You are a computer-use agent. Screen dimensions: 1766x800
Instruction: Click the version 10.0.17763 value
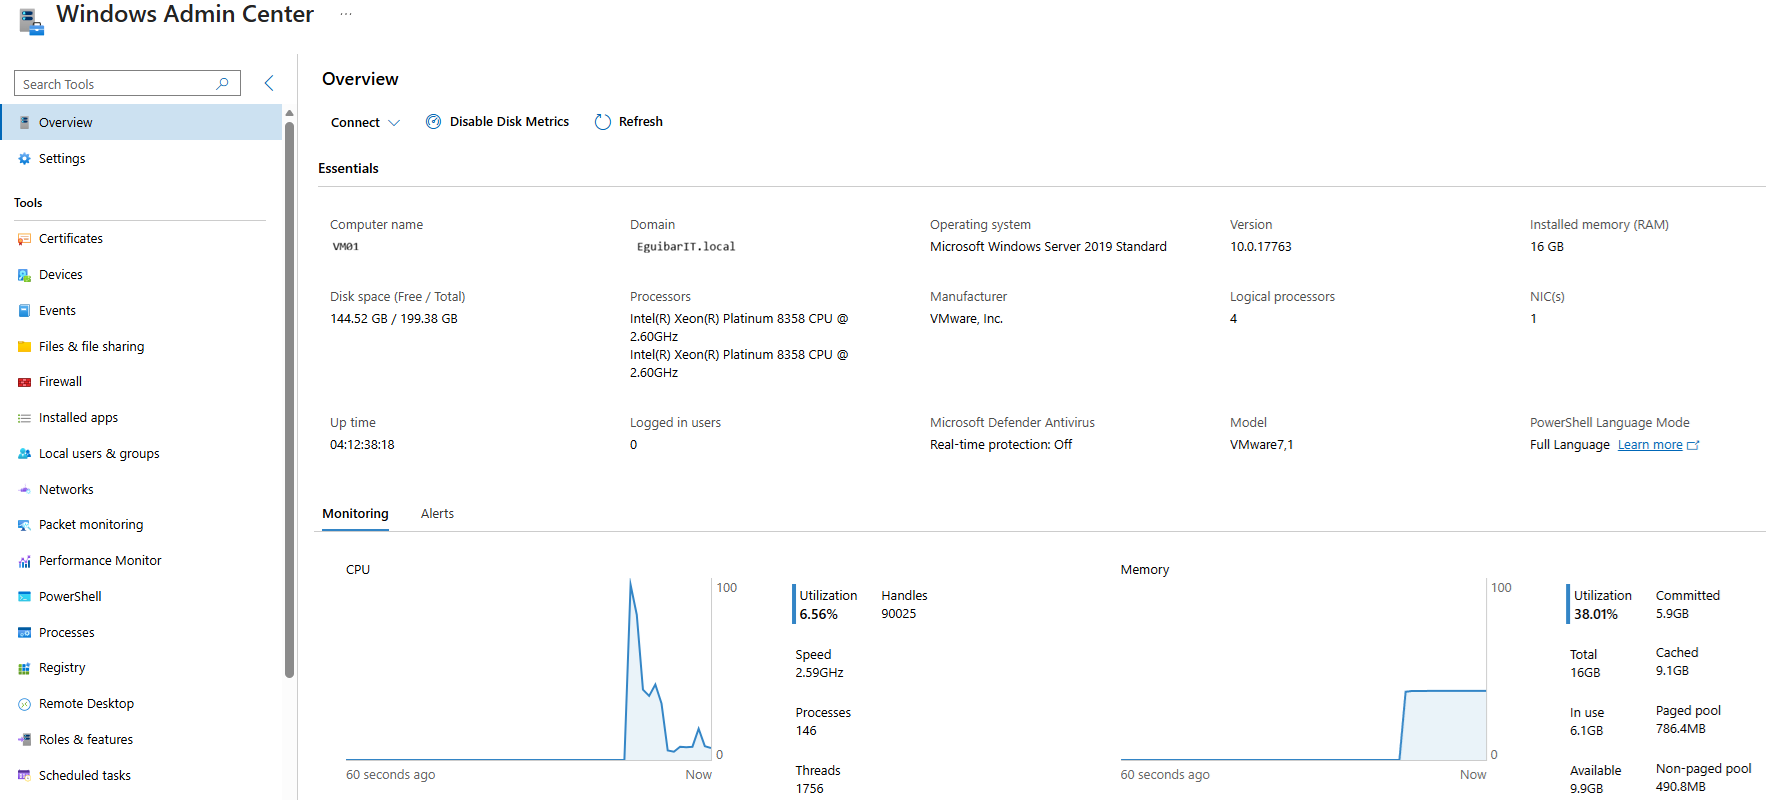(1260, 247)
